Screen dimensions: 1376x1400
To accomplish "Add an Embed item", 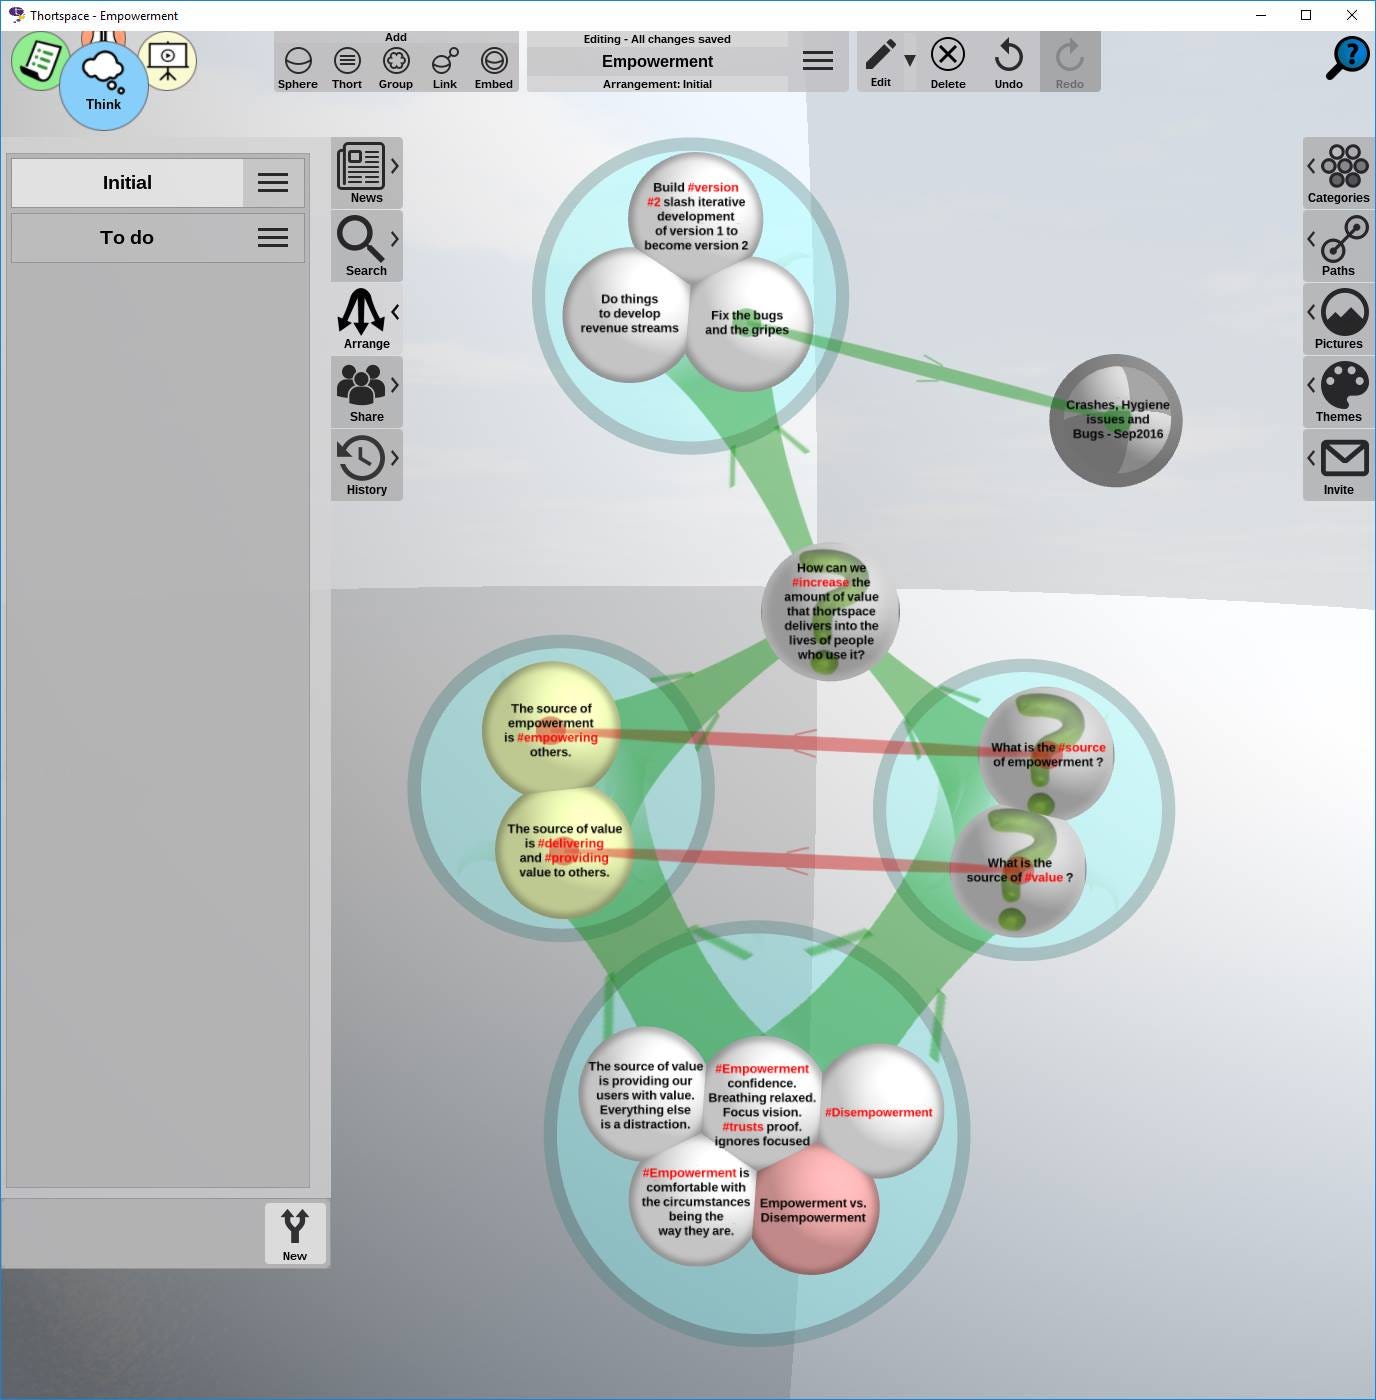I will click(494, 68).
